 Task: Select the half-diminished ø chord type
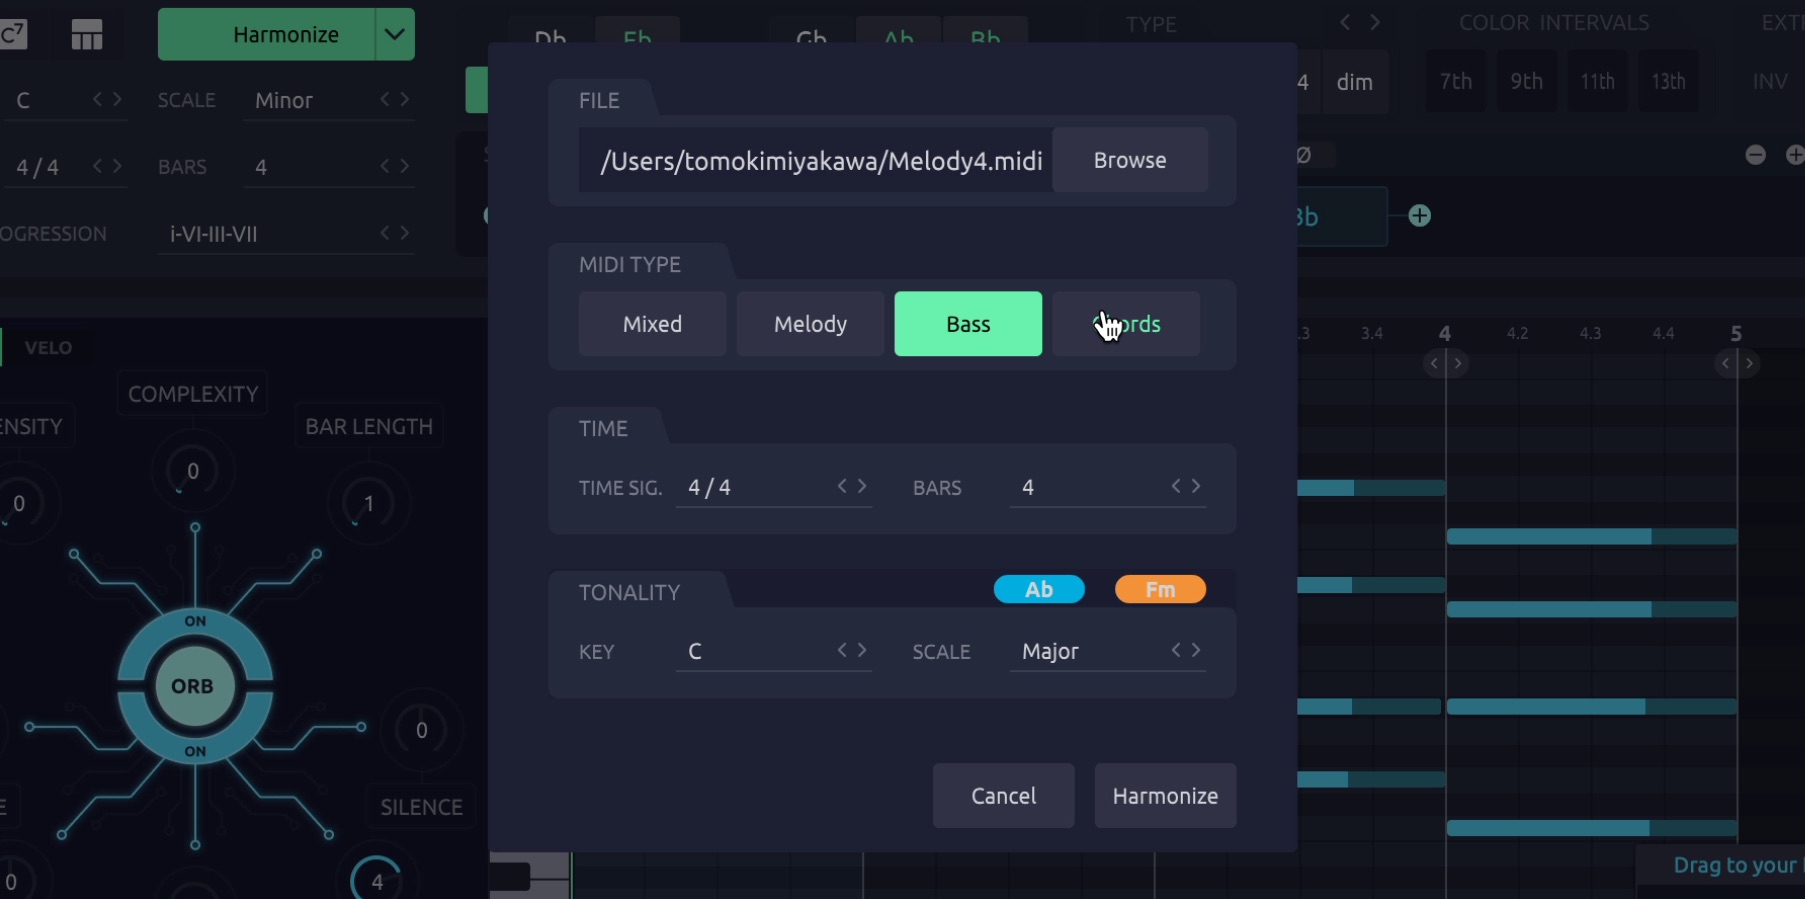[x=1304, y=155]
